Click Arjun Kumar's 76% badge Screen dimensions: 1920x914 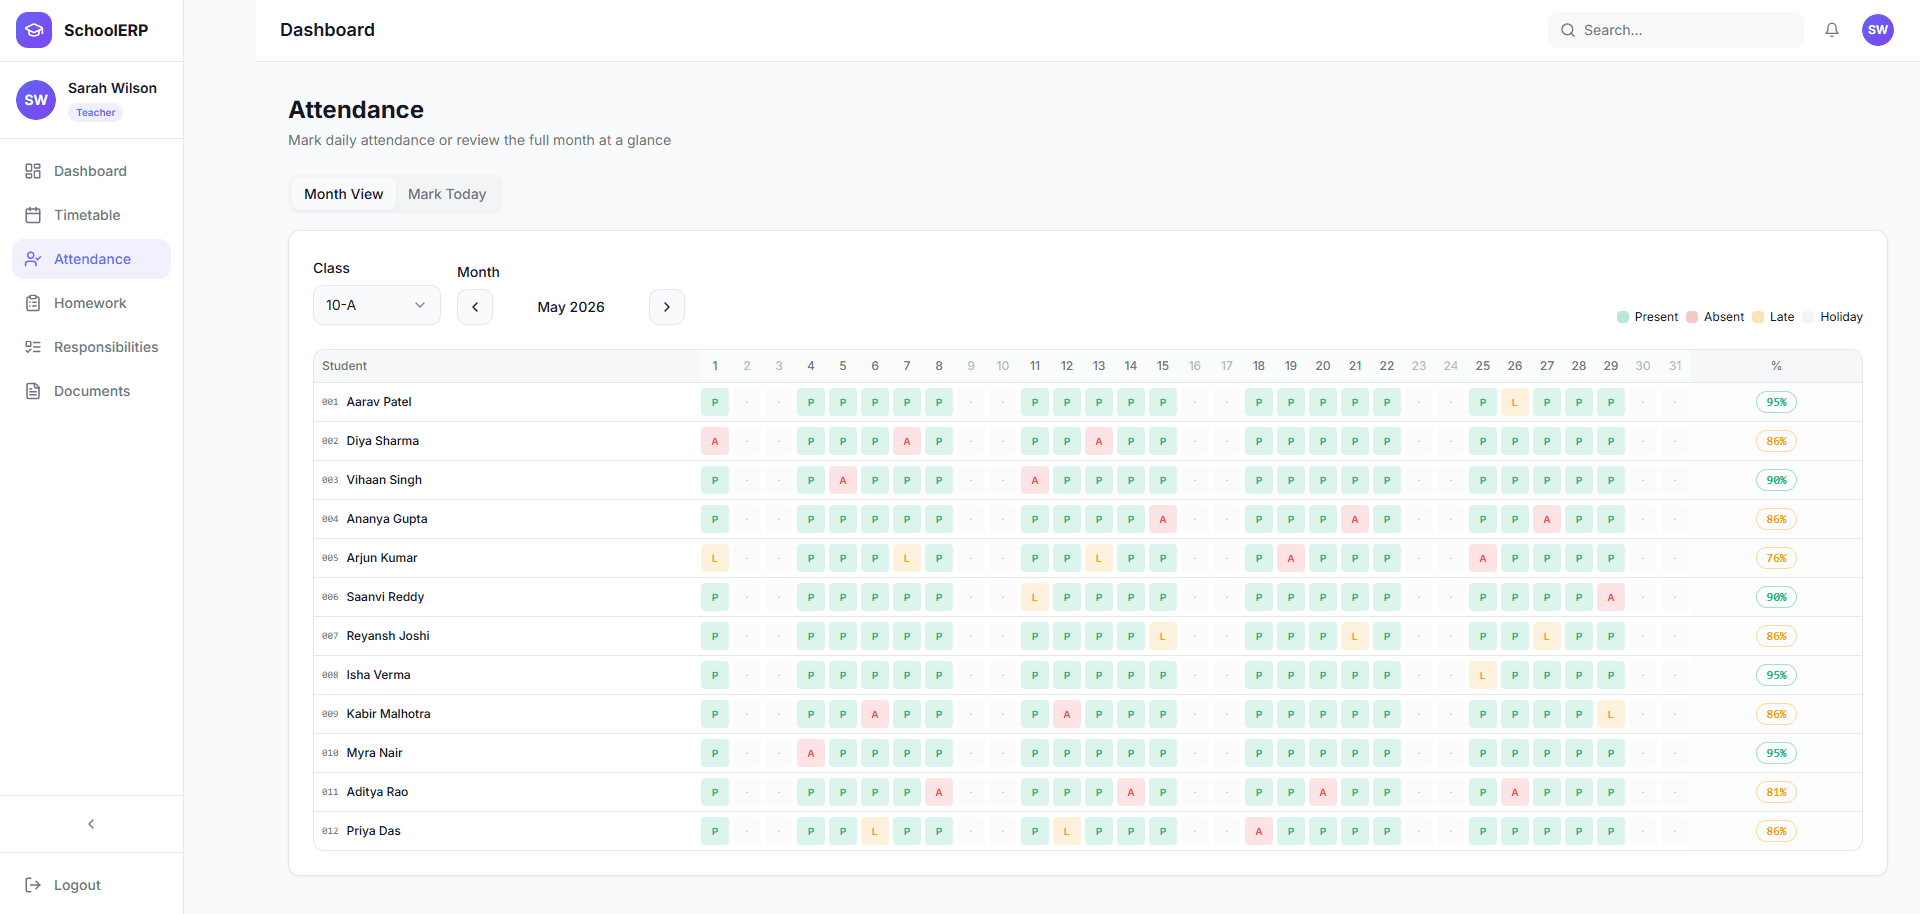tap(1776, 558)
